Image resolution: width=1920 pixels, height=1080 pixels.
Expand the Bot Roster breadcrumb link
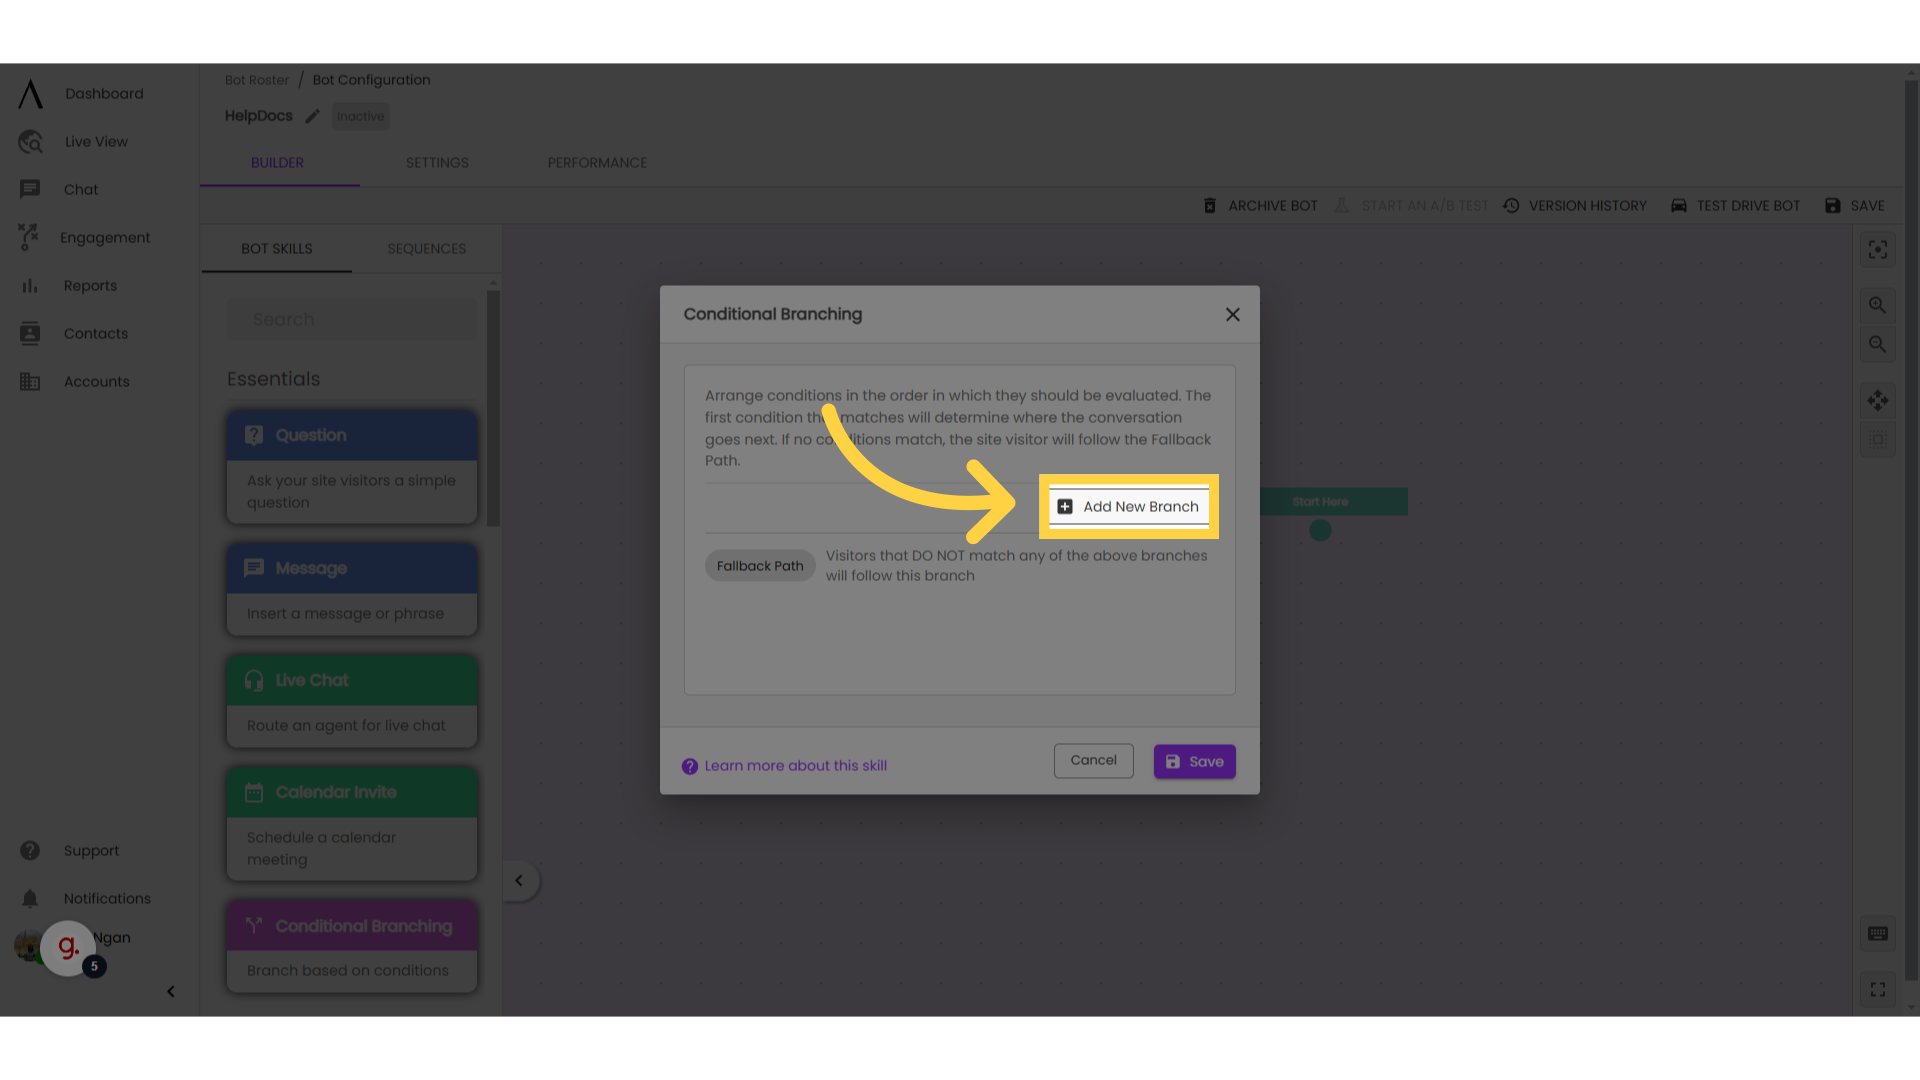(x=256, y=79)
